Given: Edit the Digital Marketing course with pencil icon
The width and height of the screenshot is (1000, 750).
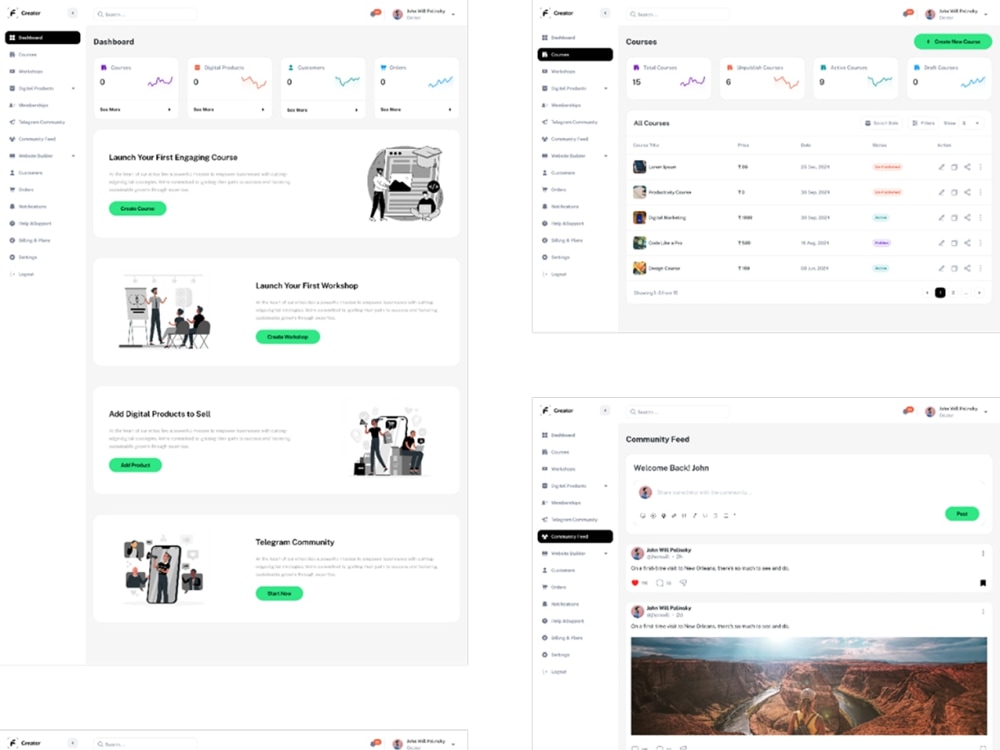Looking at the screenshot, I should (941, 217).
